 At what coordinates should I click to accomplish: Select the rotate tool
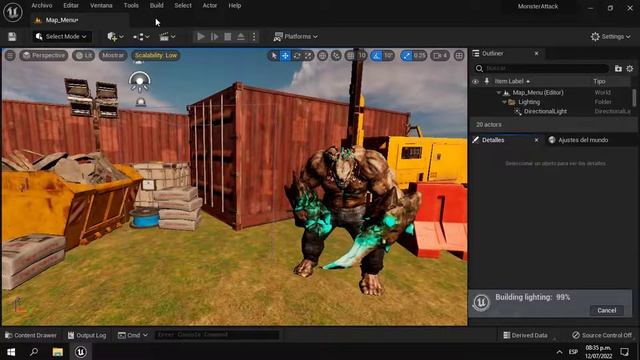click(x=297, y=56)
